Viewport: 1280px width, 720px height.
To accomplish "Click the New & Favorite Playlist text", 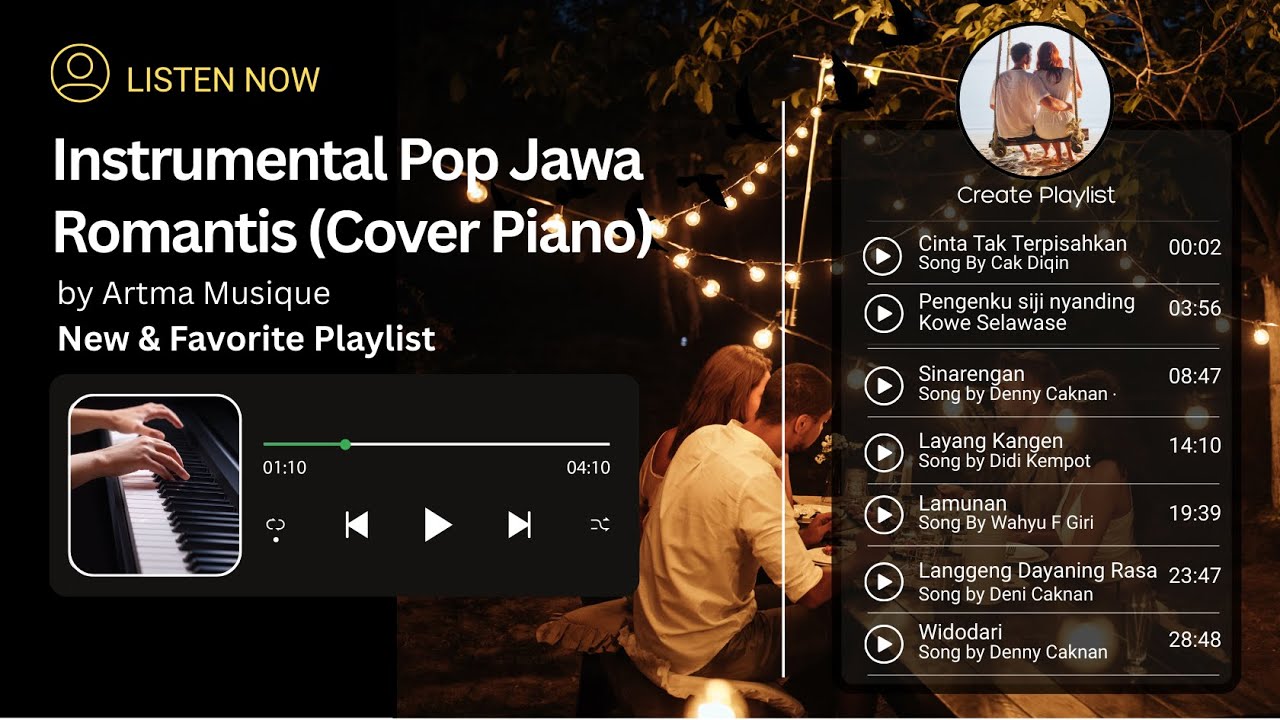I will [247, 340].
